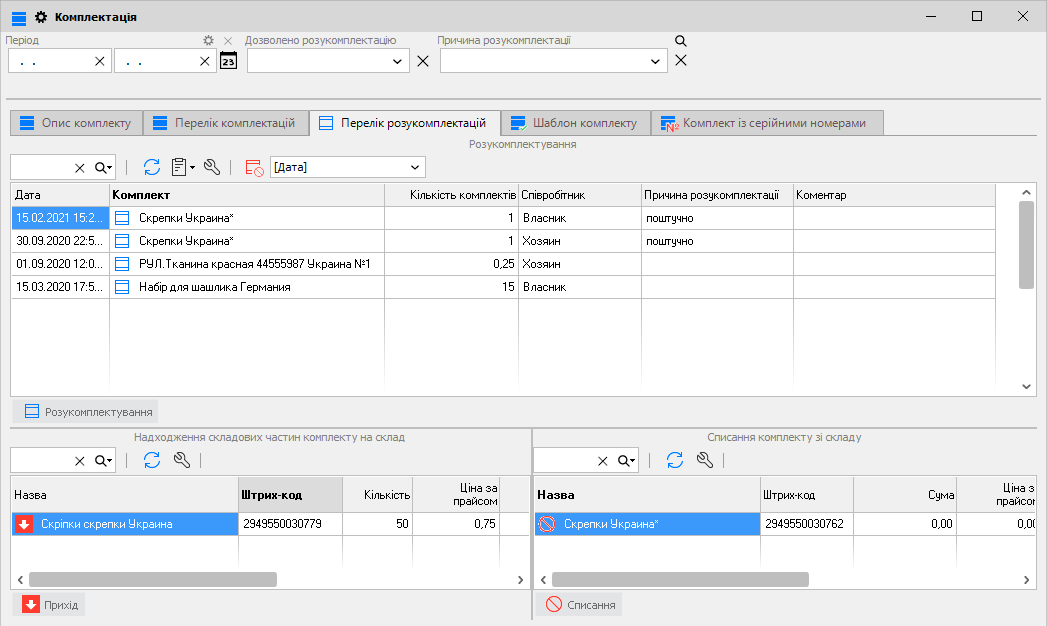Click horizontal scrollbar in incoming parts panel
The image size is (1047, 626).
pyautogui.click(x=152, y=579)
